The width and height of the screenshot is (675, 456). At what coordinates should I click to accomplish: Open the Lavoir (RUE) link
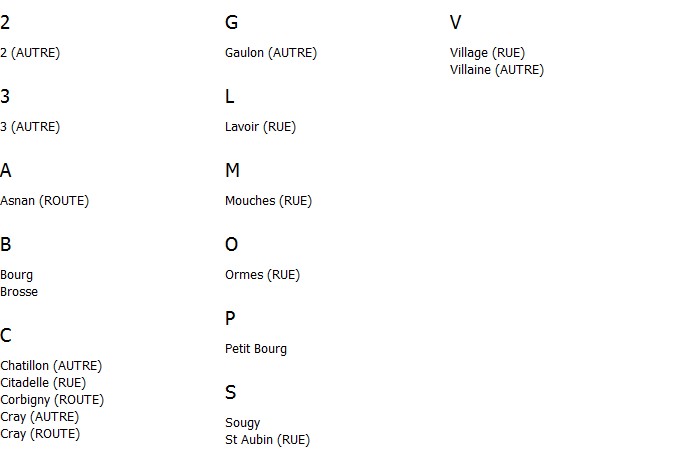260,127
